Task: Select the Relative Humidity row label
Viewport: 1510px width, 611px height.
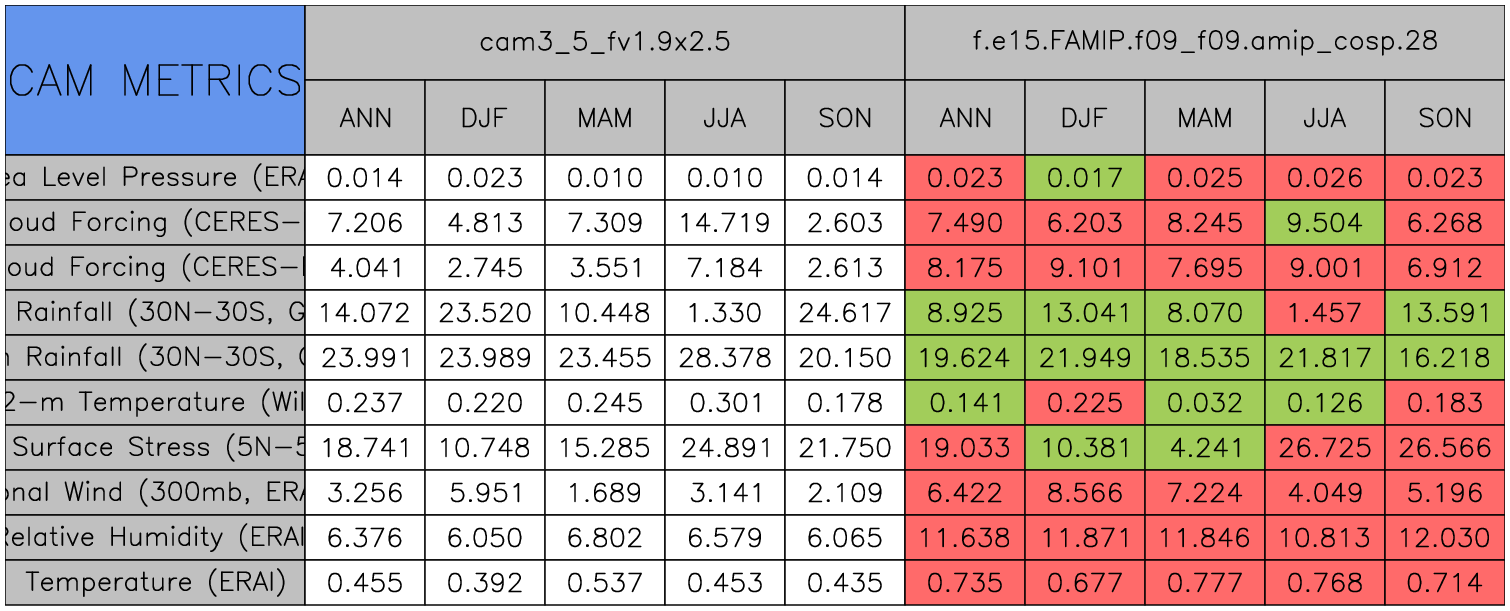Action: [155, 537]
